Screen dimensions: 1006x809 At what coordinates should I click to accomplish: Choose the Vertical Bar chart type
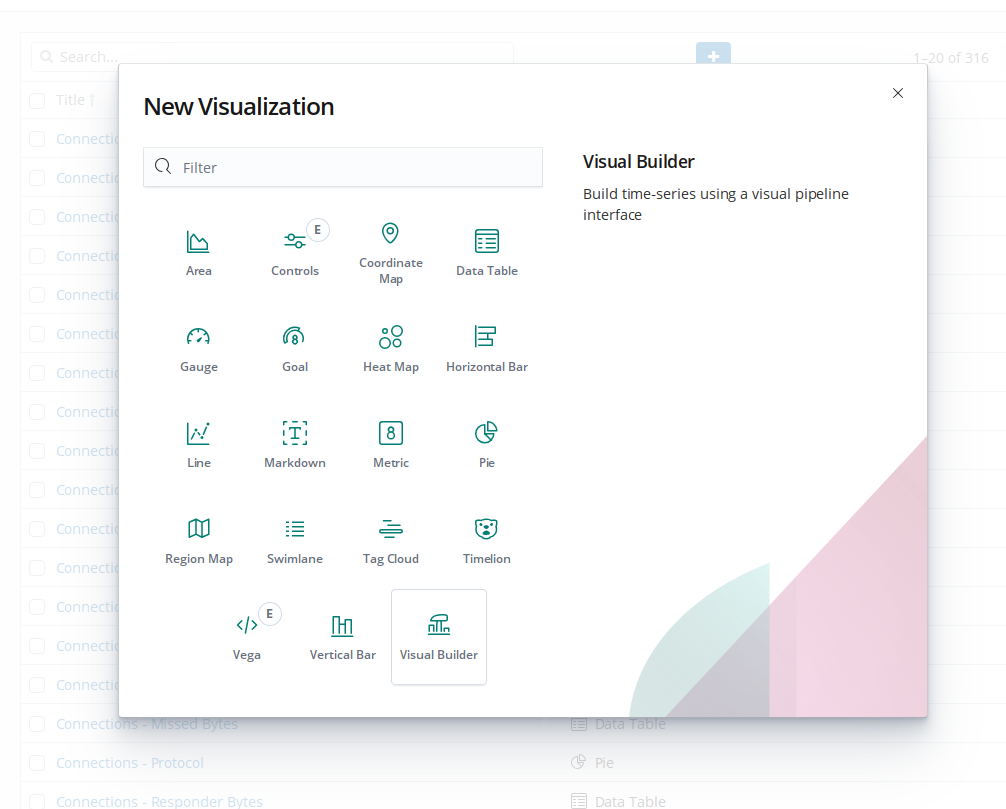(x=343, y=637)
